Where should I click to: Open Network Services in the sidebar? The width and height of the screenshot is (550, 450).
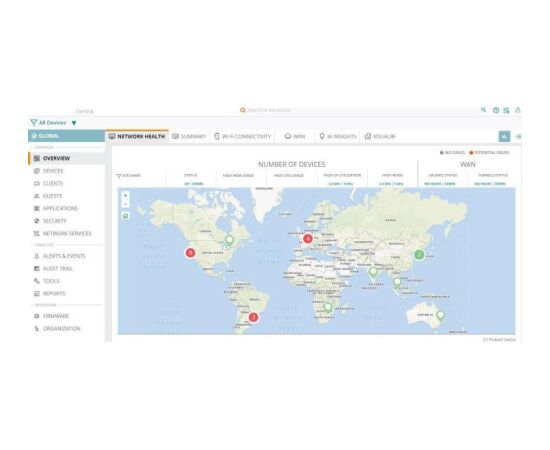click(67, 234)
